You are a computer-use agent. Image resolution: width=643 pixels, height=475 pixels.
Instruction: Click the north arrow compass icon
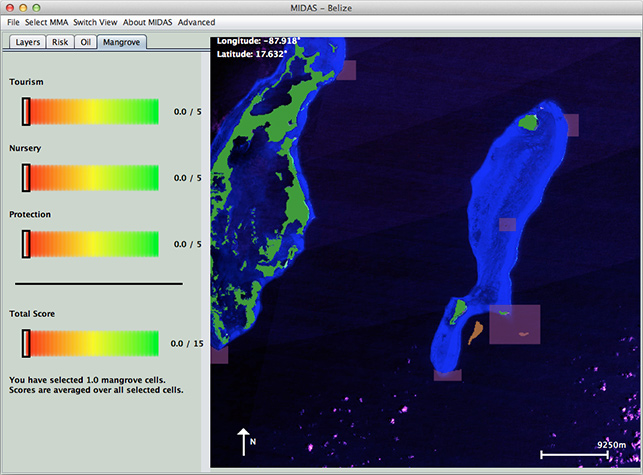click(241, 441)
